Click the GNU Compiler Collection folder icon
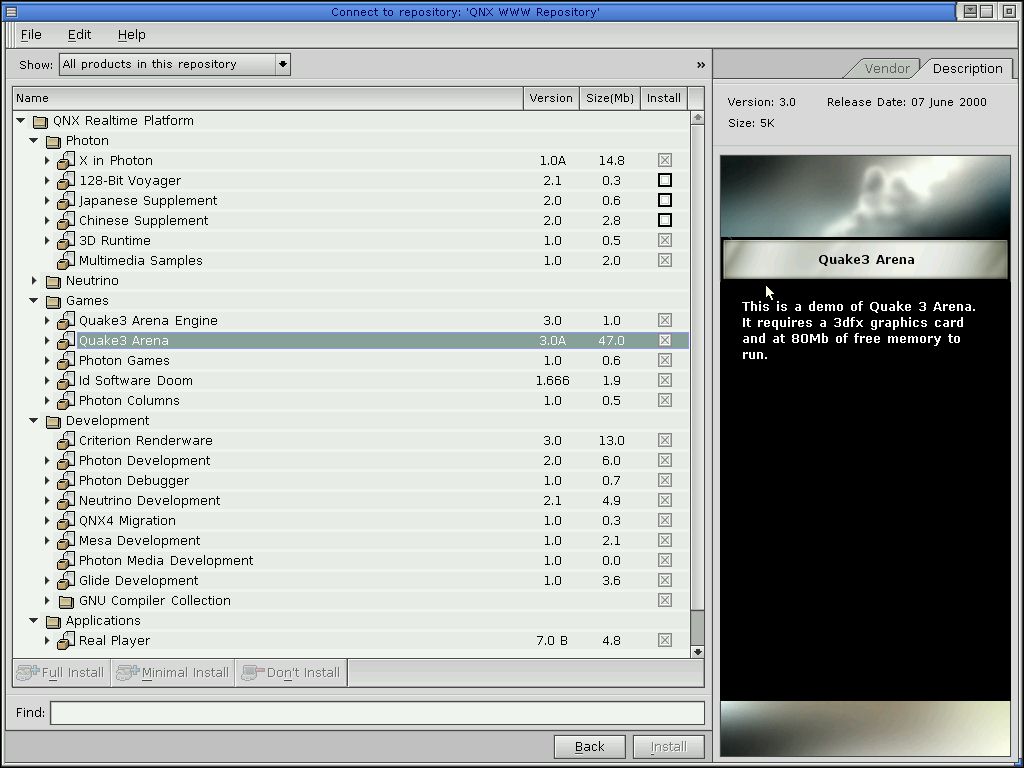The height and width of the screenshot is (768, 1024). pos(66,601)
